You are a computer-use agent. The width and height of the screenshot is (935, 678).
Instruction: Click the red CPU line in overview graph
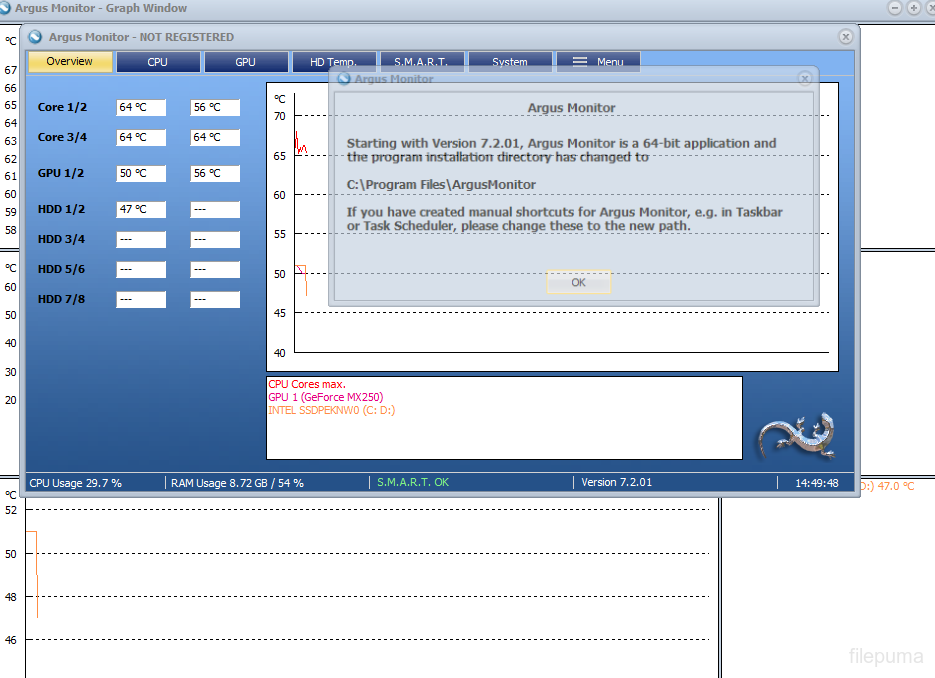301,144
